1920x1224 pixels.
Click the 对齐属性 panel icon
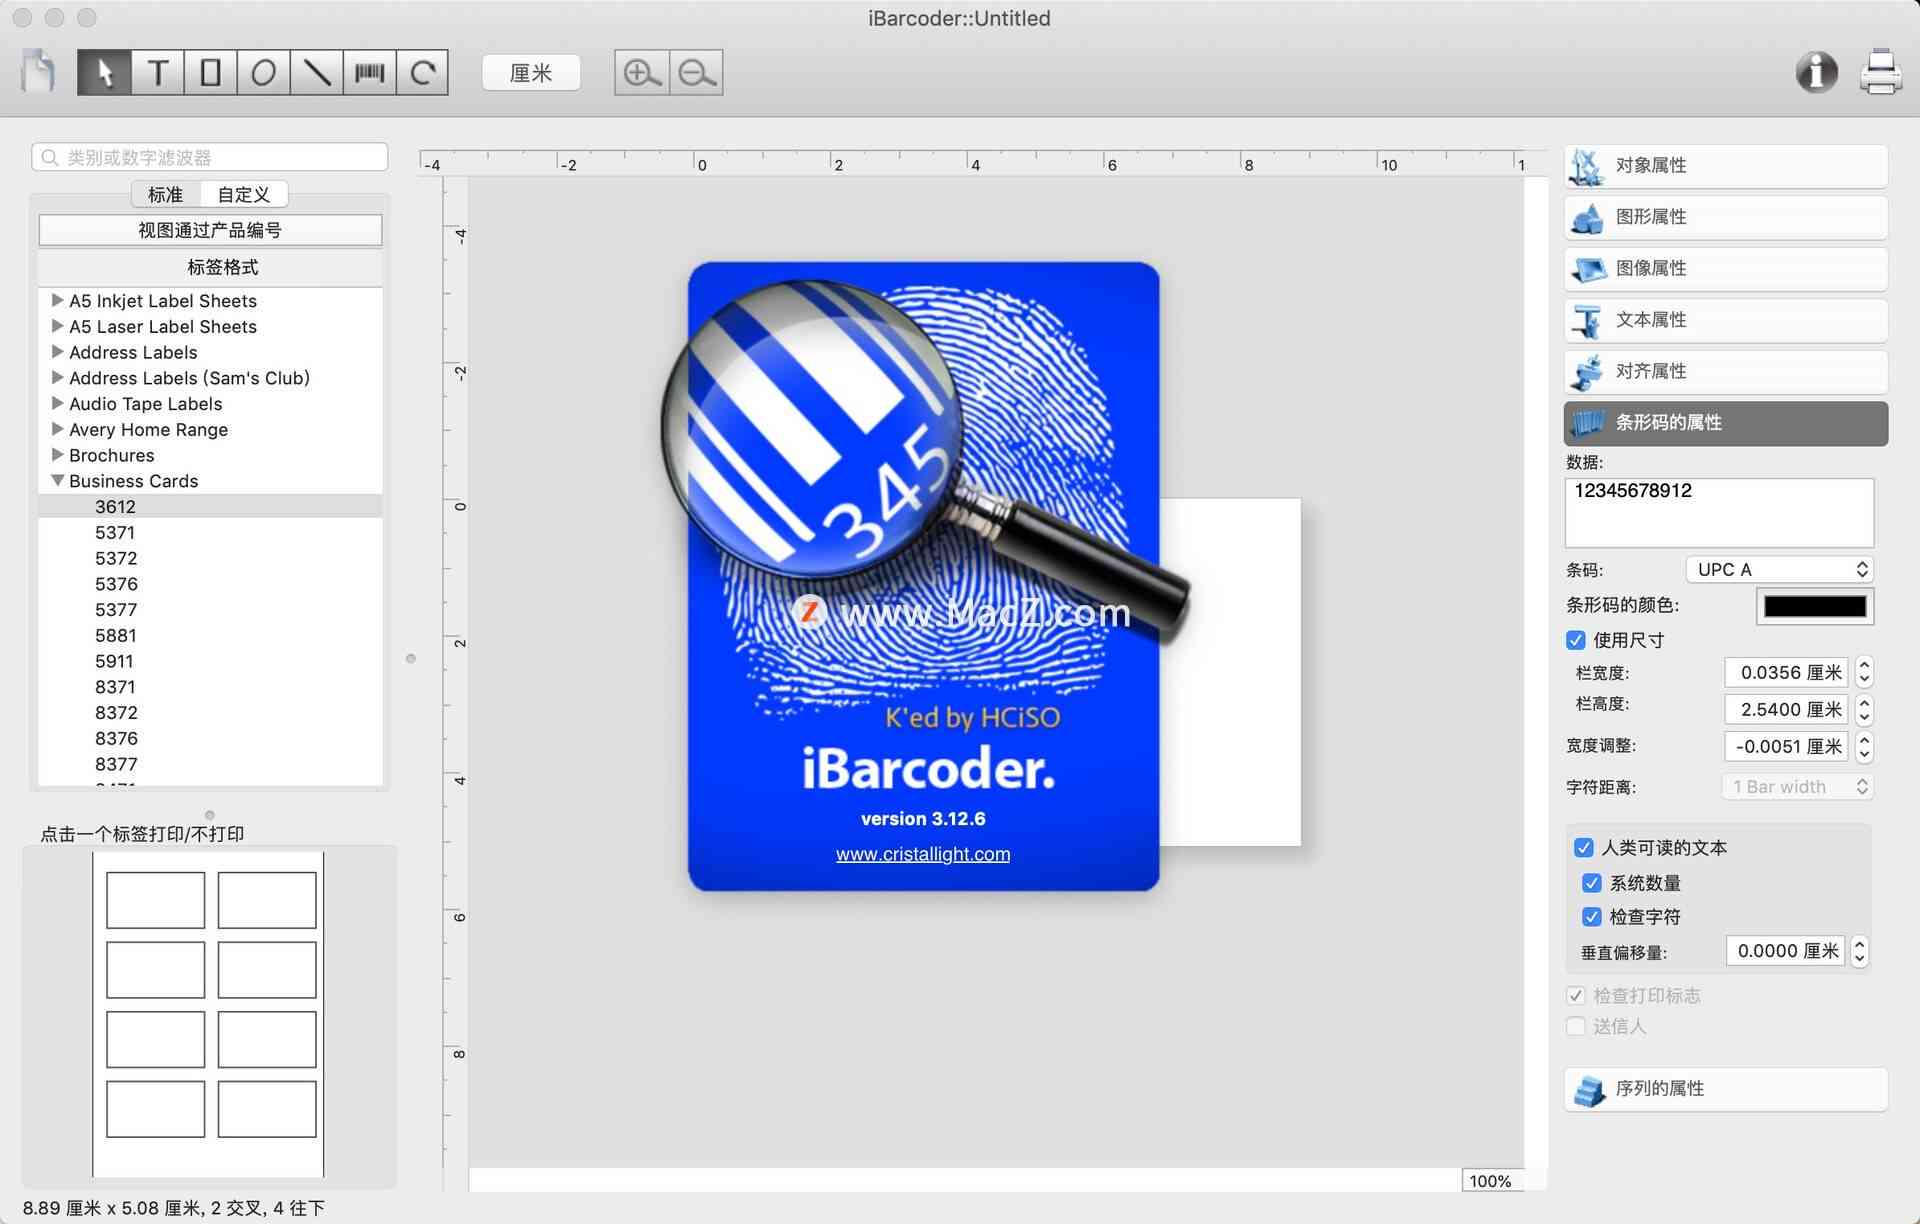(x=1587, y=372)
